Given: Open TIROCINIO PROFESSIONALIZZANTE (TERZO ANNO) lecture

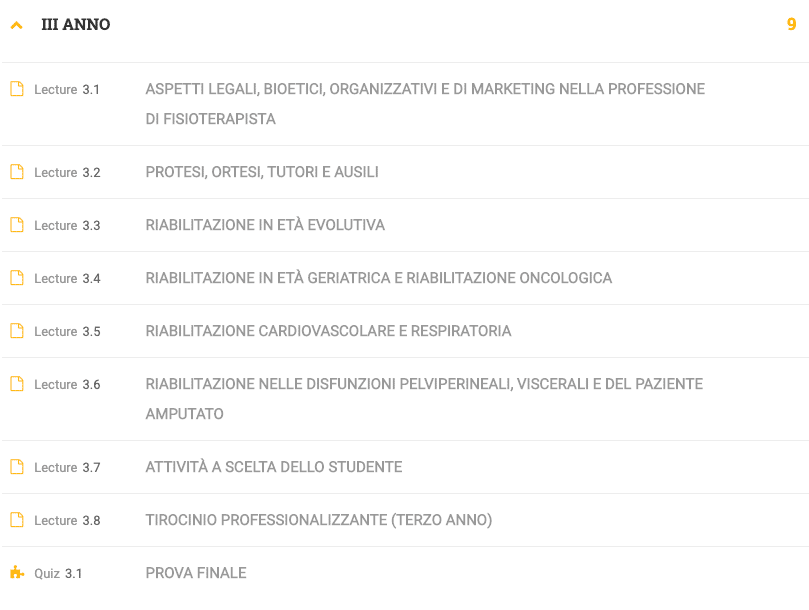Looking at the screenshot, I should click(x=319, y=520).
